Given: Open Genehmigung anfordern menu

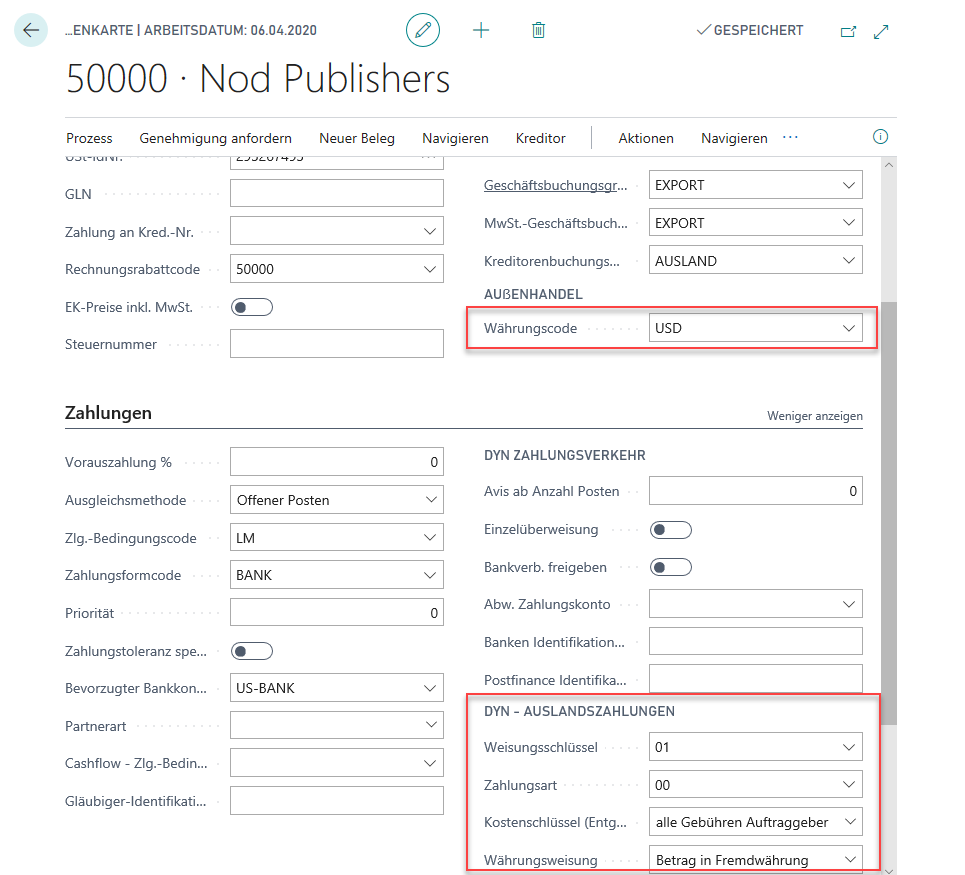Looking at the screenshot, I should pos(215,138).
